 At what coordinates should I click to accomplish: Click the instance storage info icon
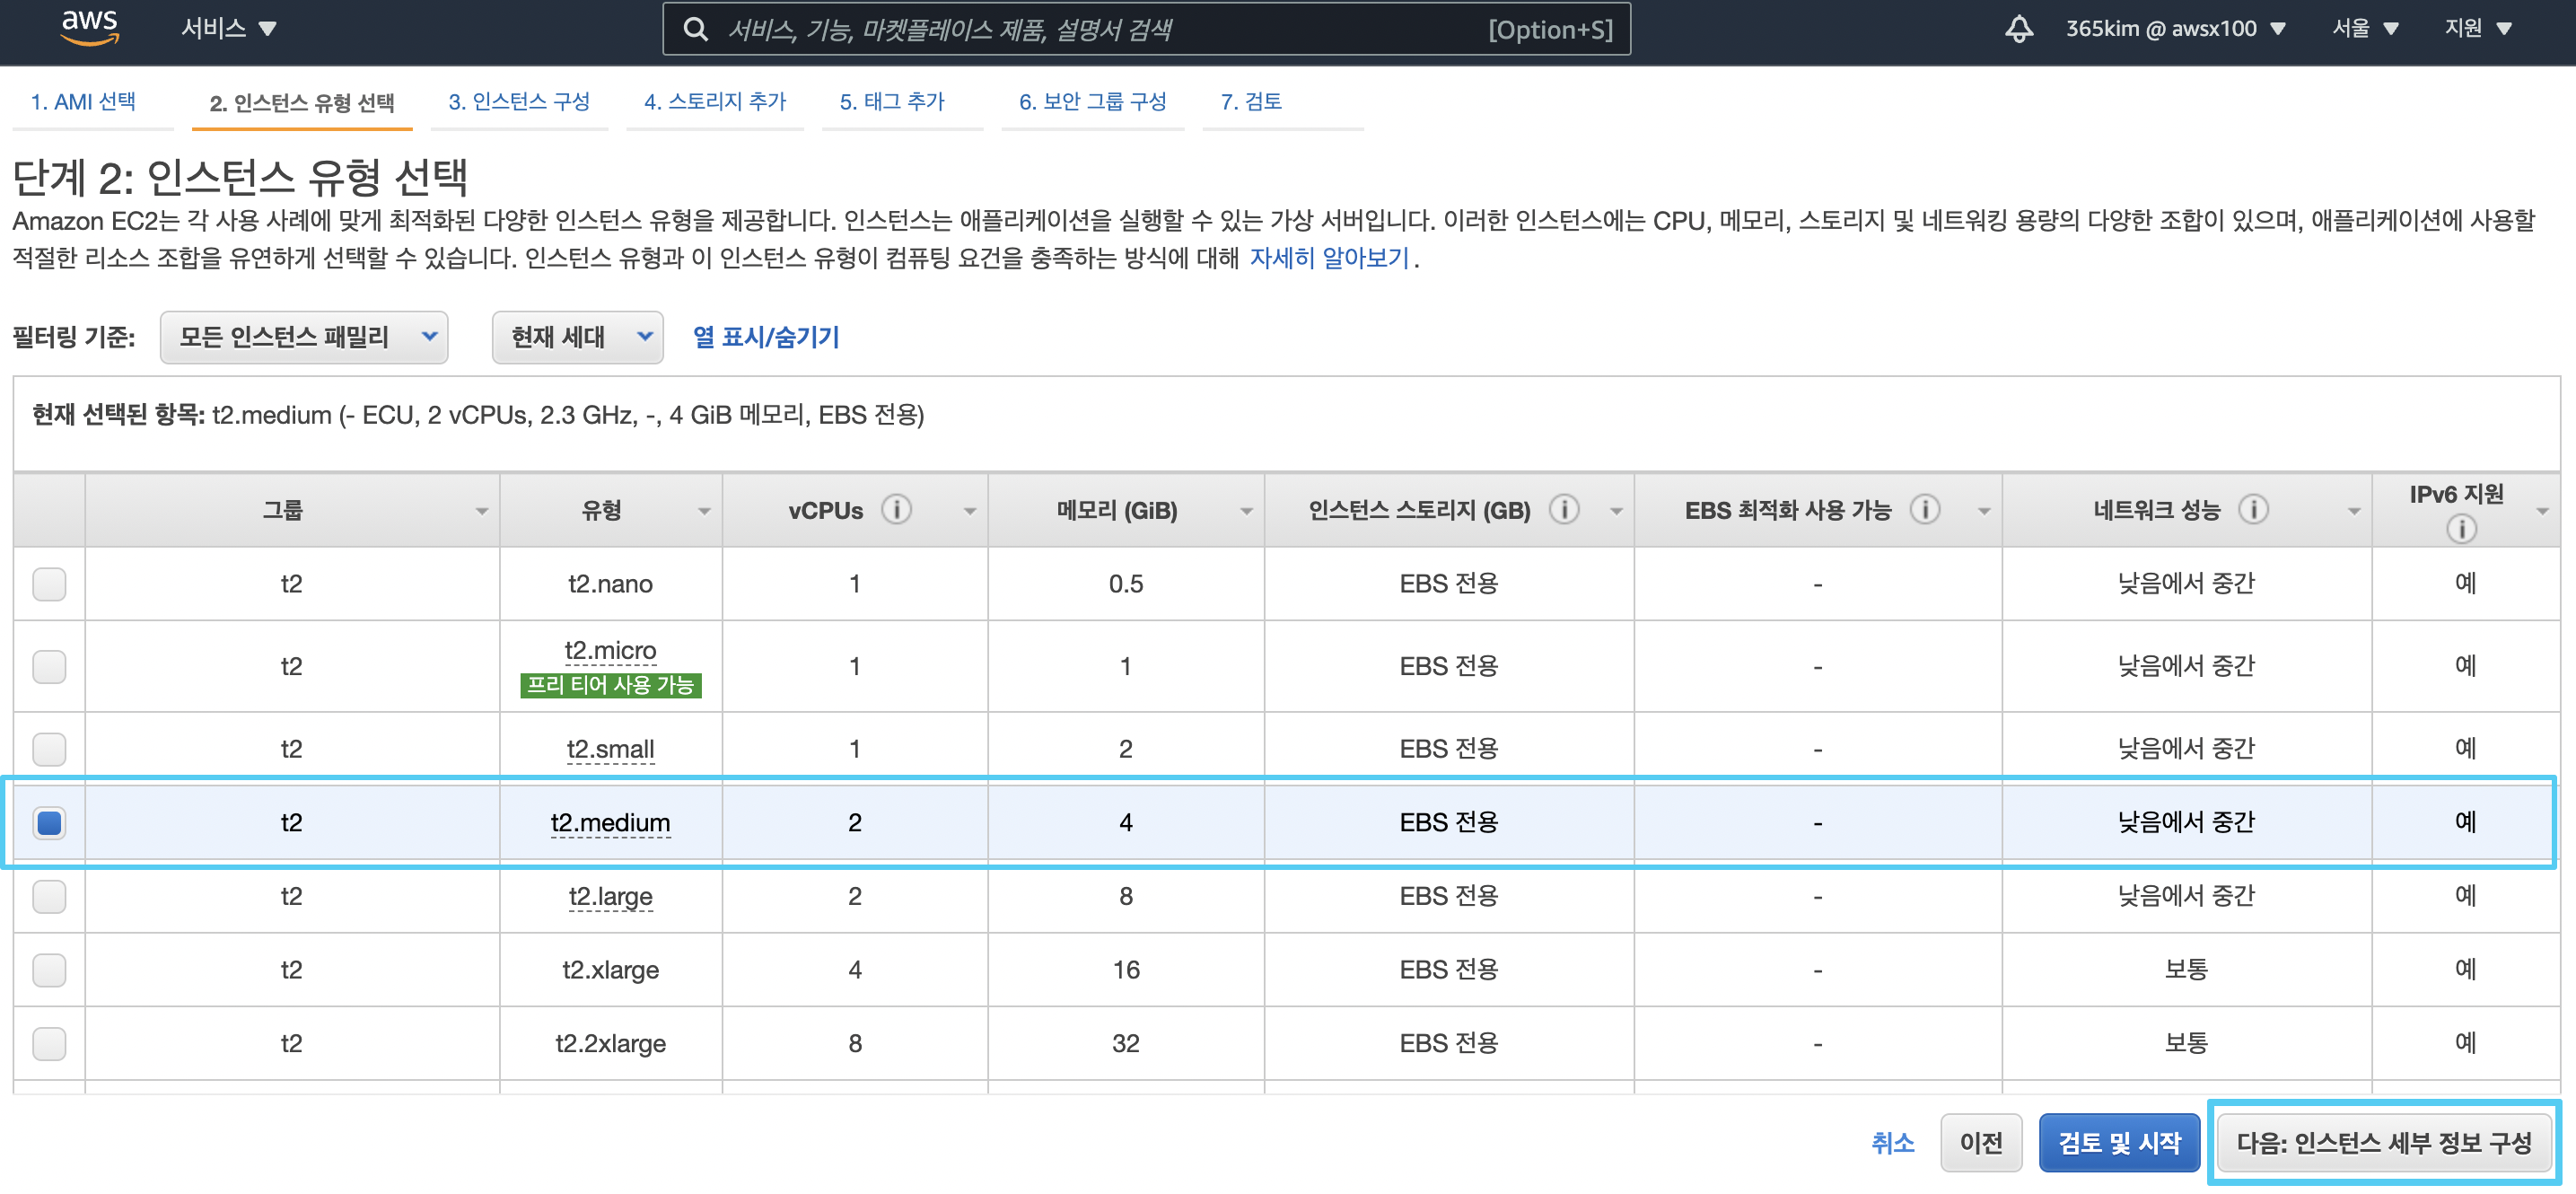tap(1564, 510)
